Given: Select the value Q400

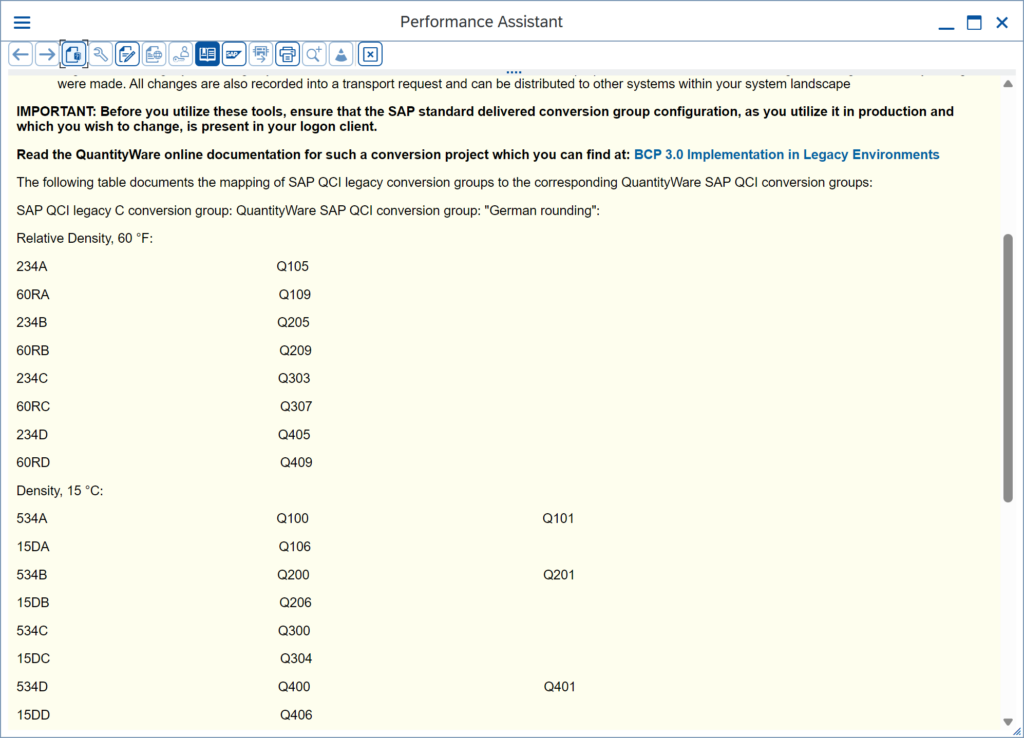Looking at the screenshot, I should 294,687.
